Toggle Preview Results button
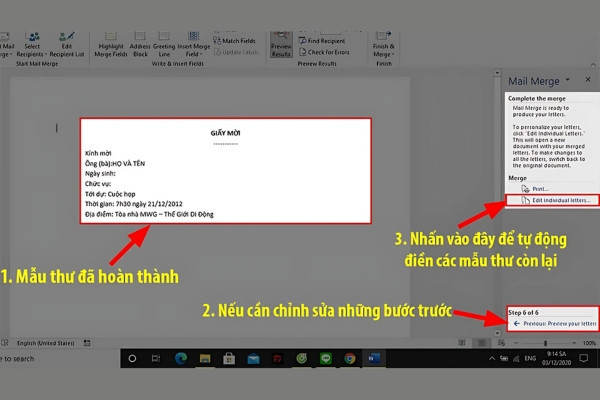The image size is (600, 400). 281,45
